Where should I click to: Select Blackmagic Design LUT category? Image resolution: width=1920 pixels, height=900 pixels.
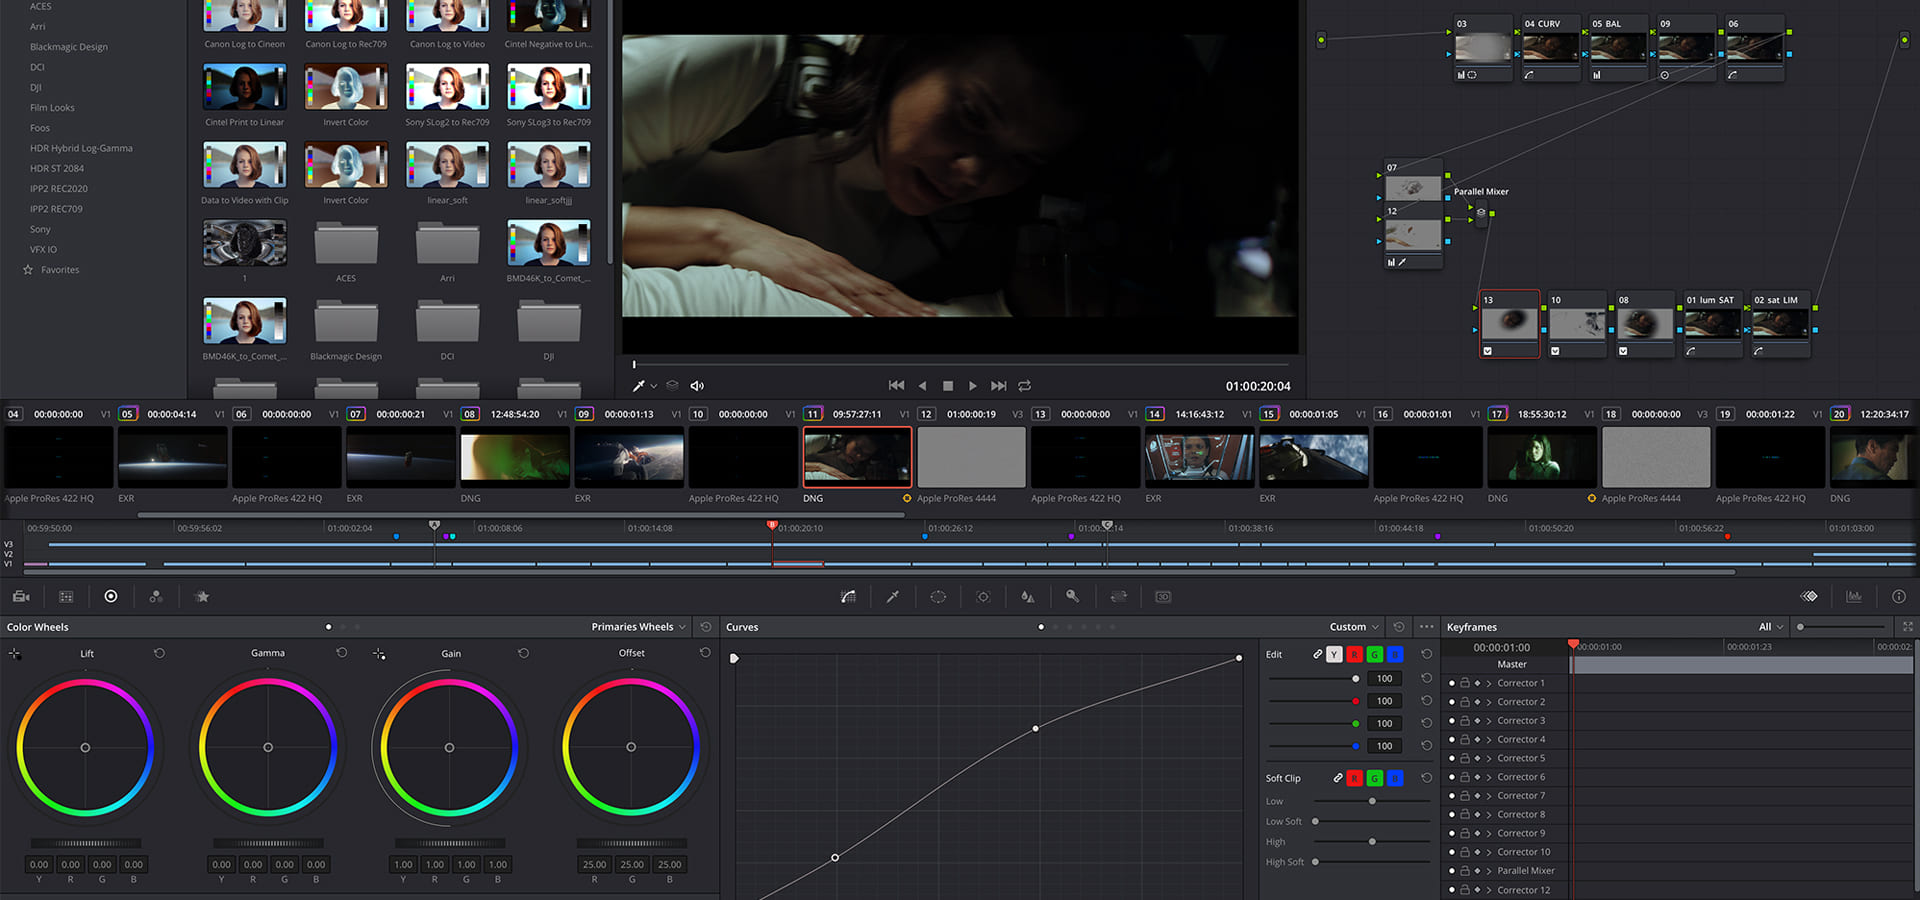coord(69,47)
